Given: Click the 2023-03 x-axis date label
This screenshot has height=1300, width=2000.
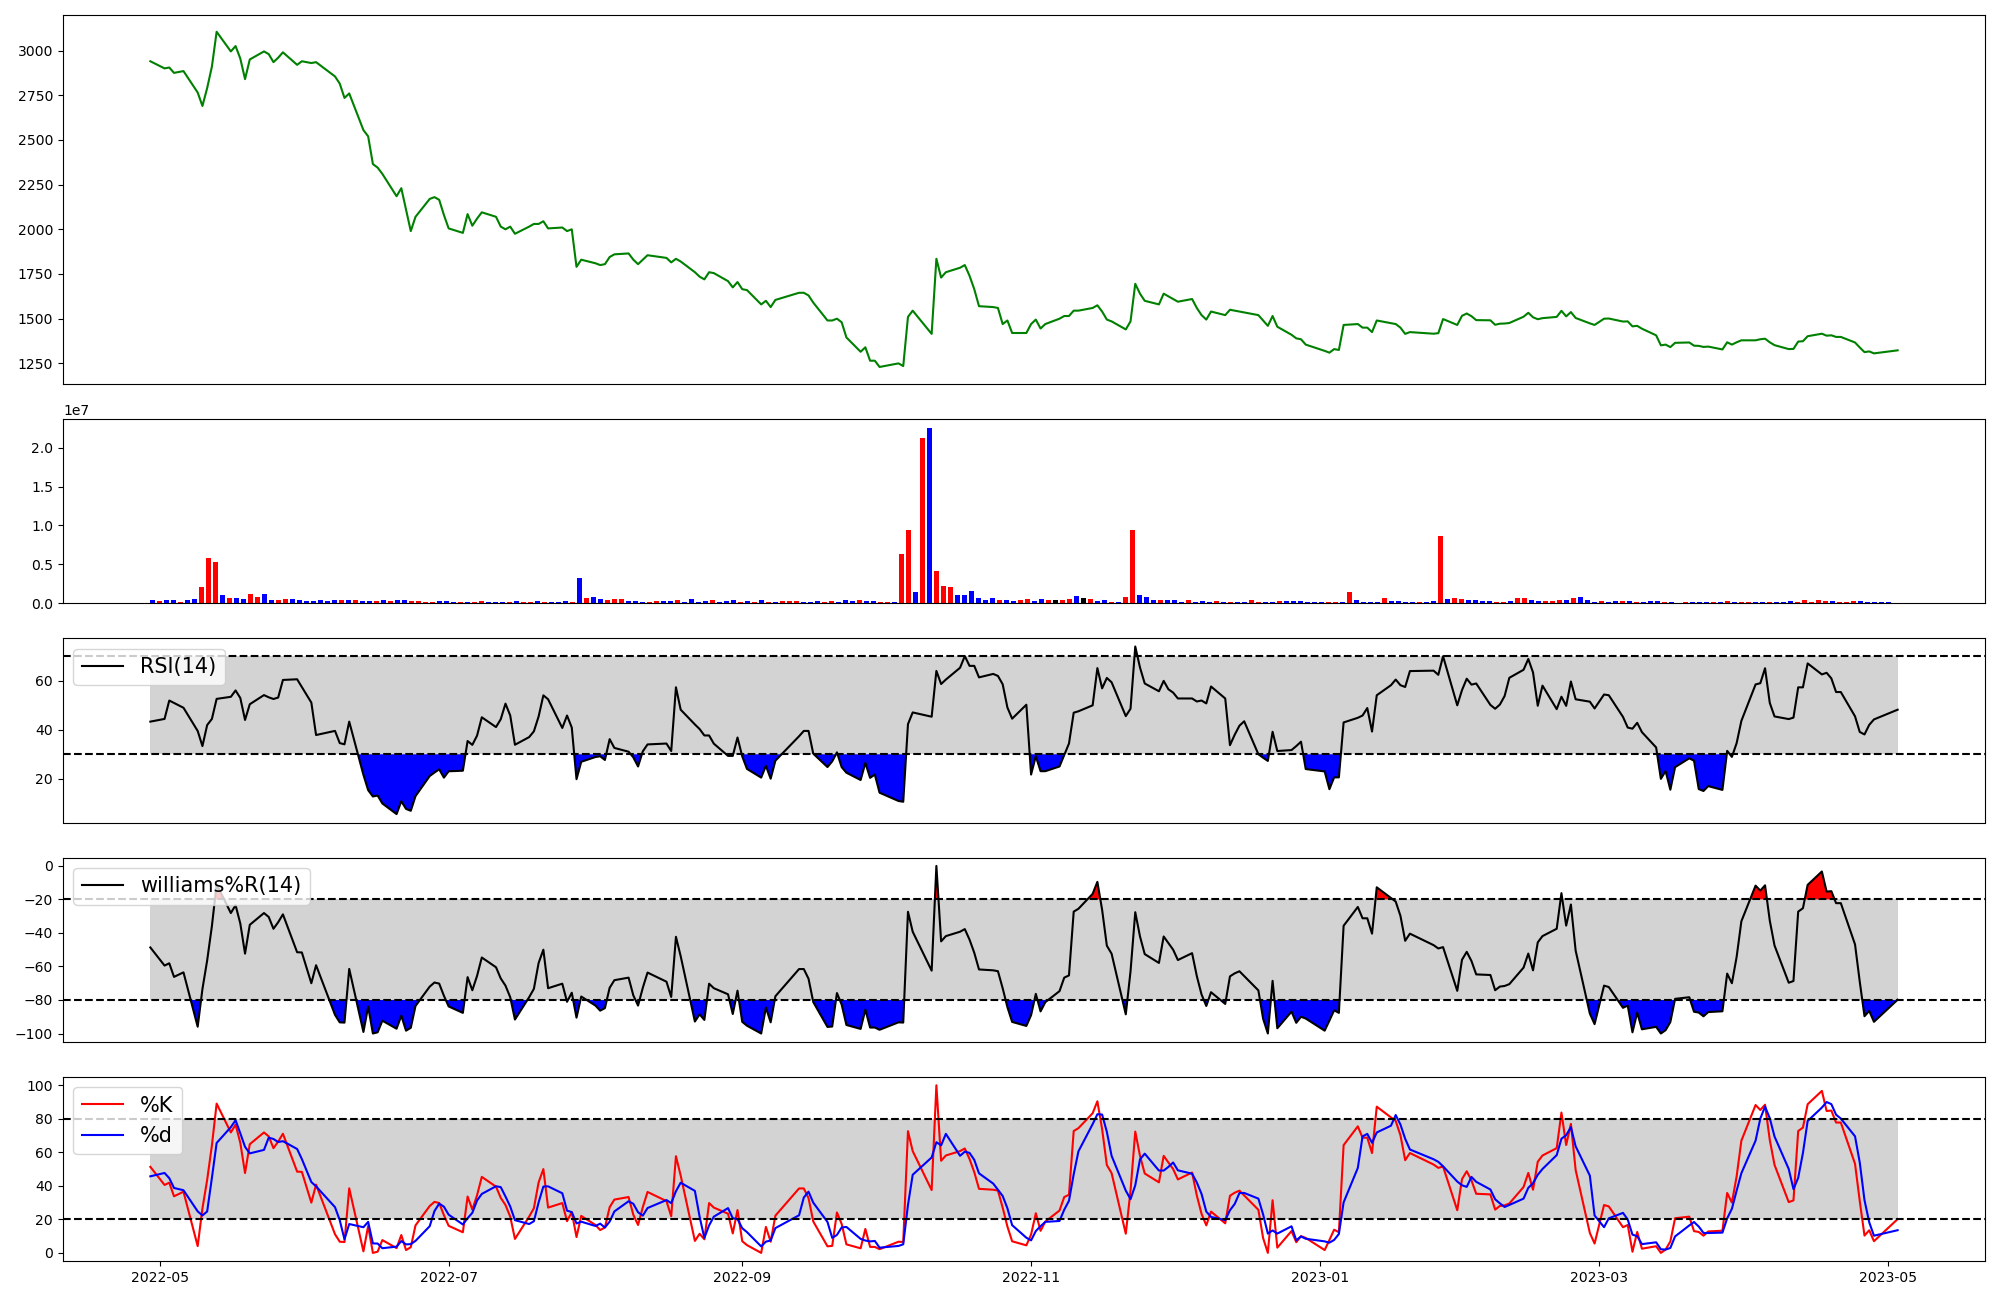Looking at the screenshot, I should pyautogui.click(x=1599, y=1277).
